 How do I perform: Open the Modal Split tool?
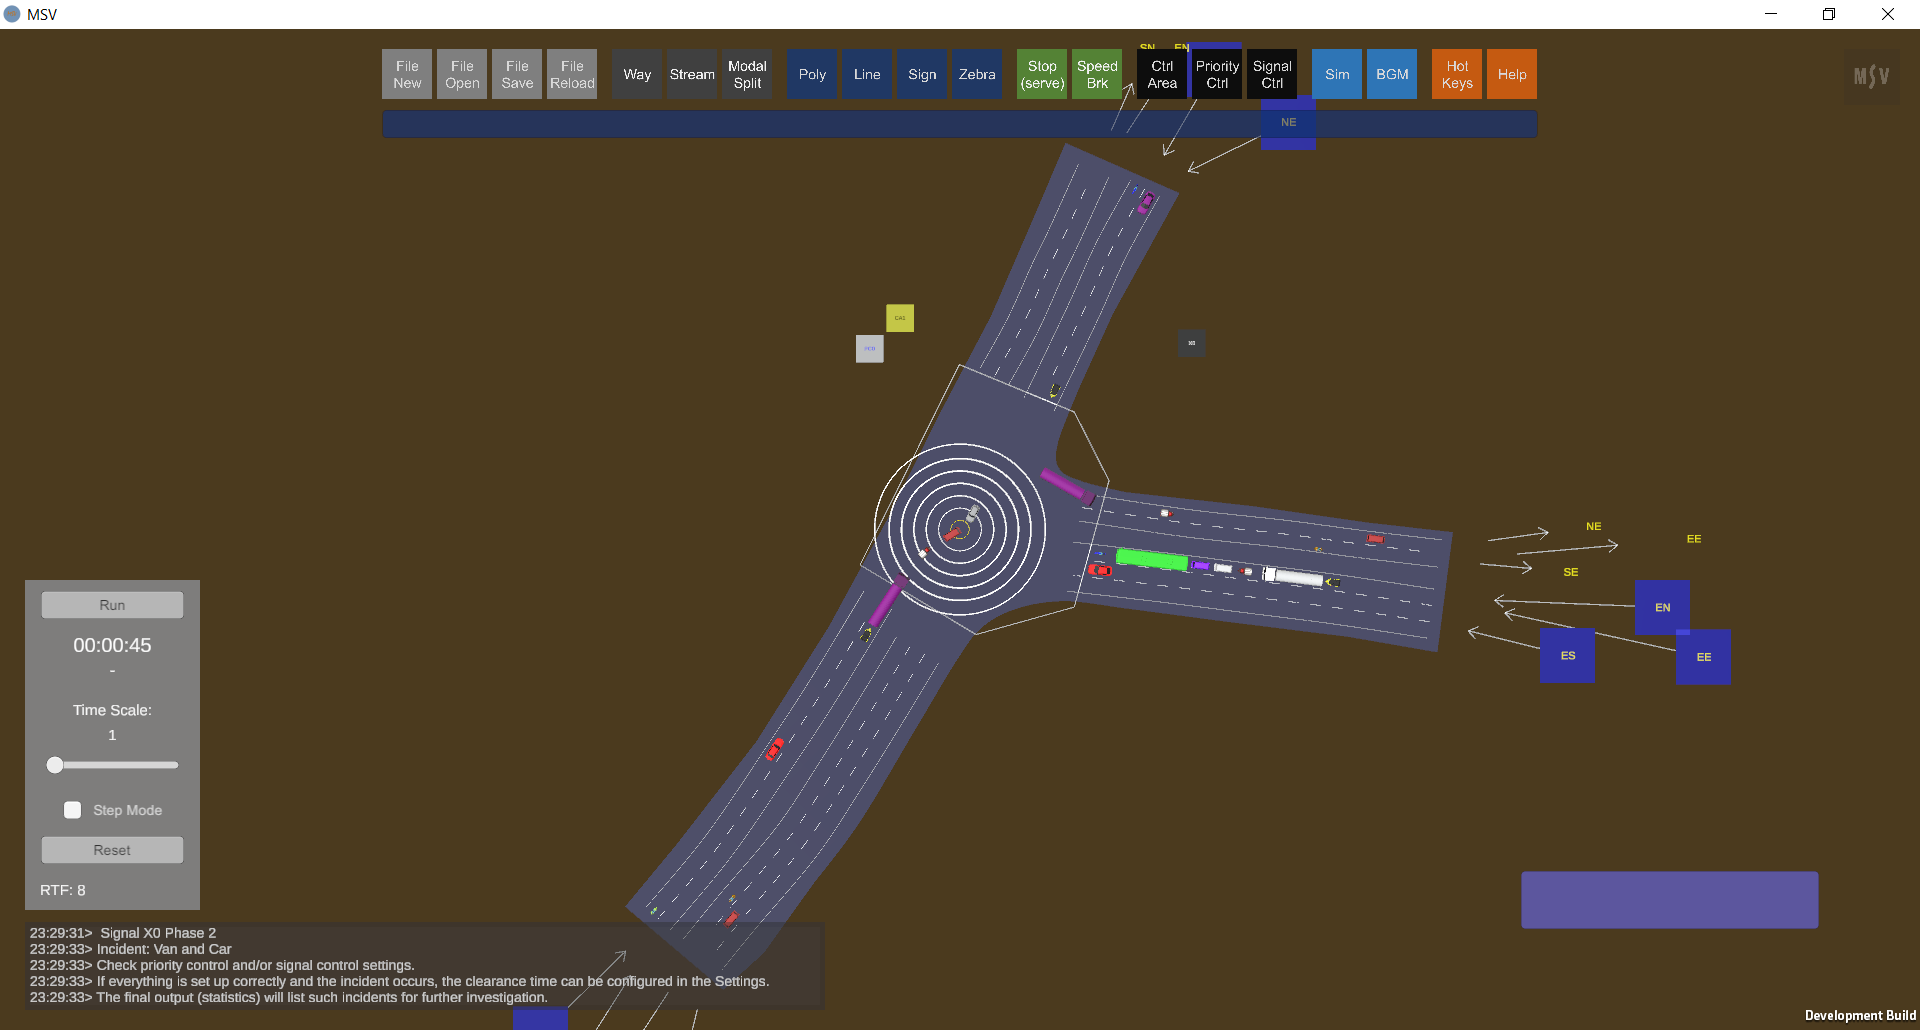tap(747, 74)
